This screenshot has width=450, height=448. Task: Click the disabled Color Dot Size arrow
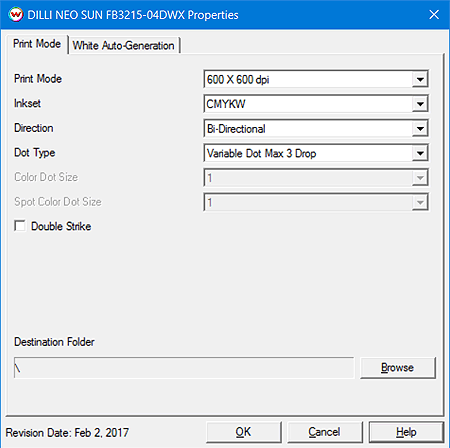tap(420, 178)
